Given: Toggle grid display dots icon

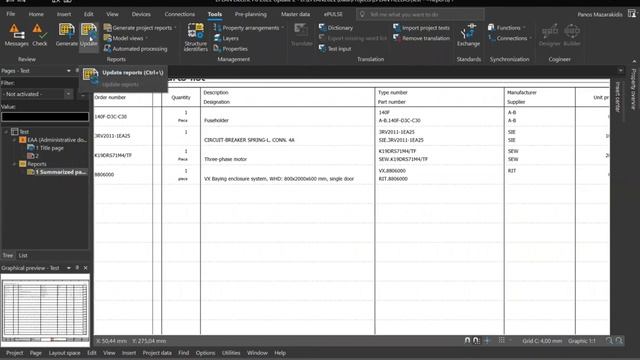Looking at the screenshot, I should (501, 340).
